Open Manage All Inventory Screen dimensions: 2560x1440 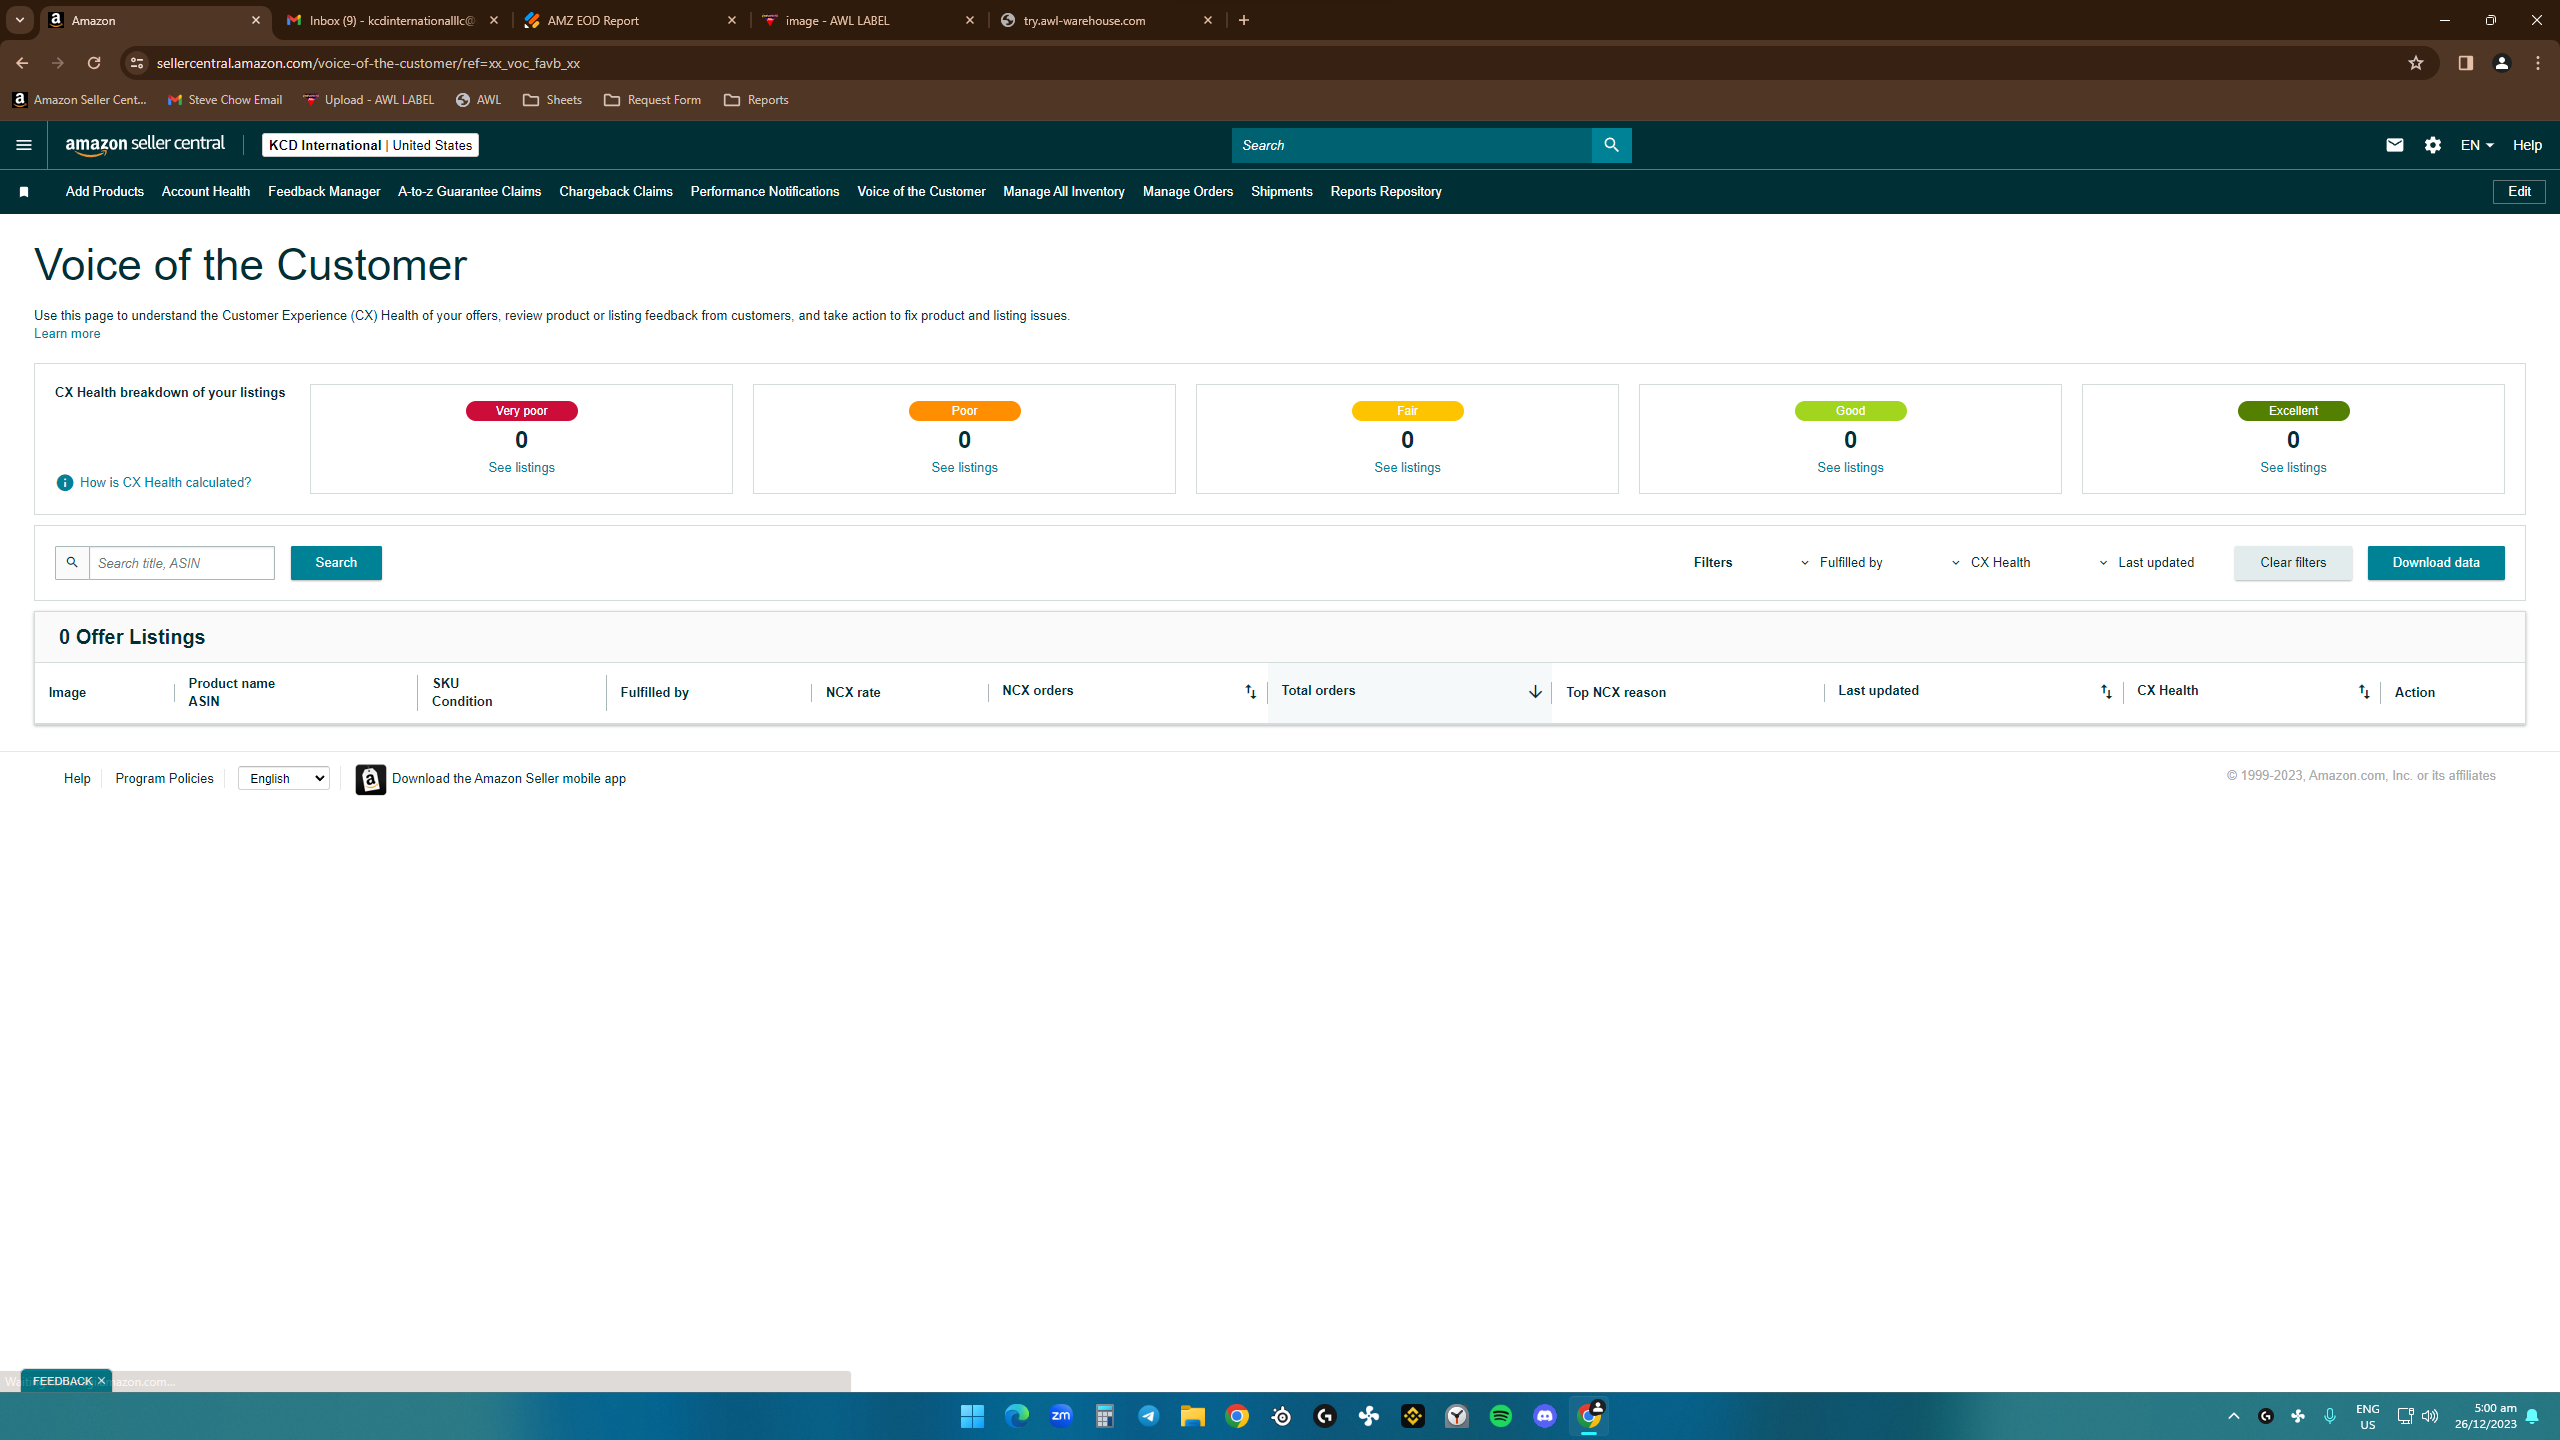[1064, 192]
